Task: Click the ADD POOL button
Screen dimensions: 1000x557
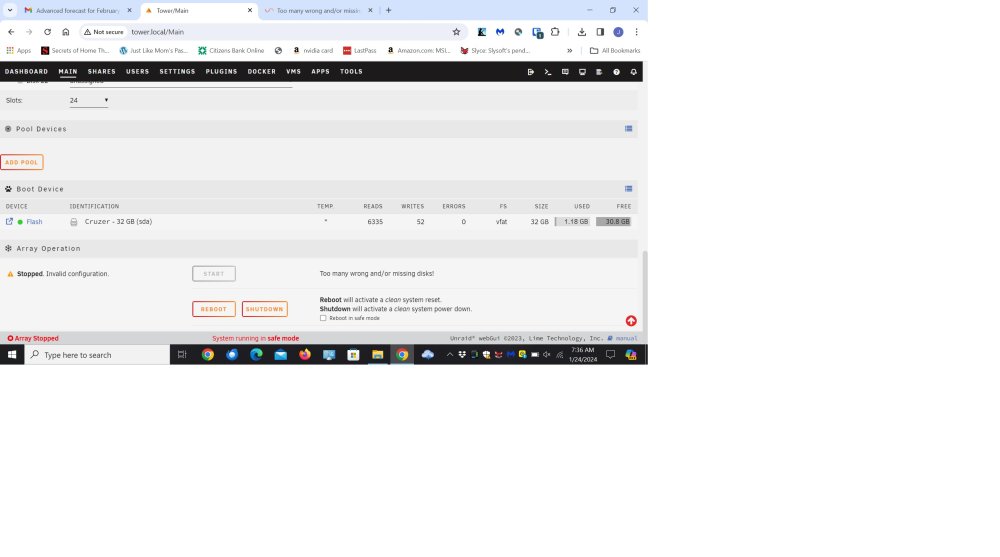Action: (22, 162)
